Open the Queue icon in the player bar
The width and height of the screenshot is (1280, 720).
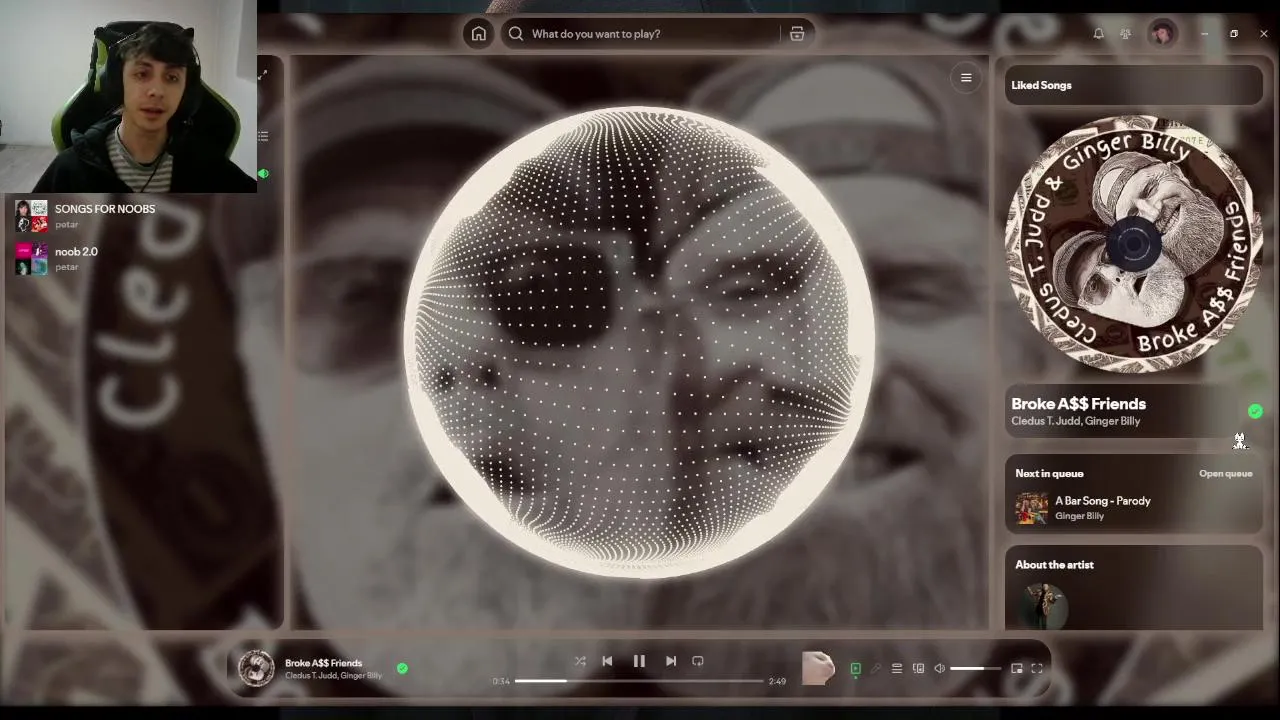click(x=897, y=669)
